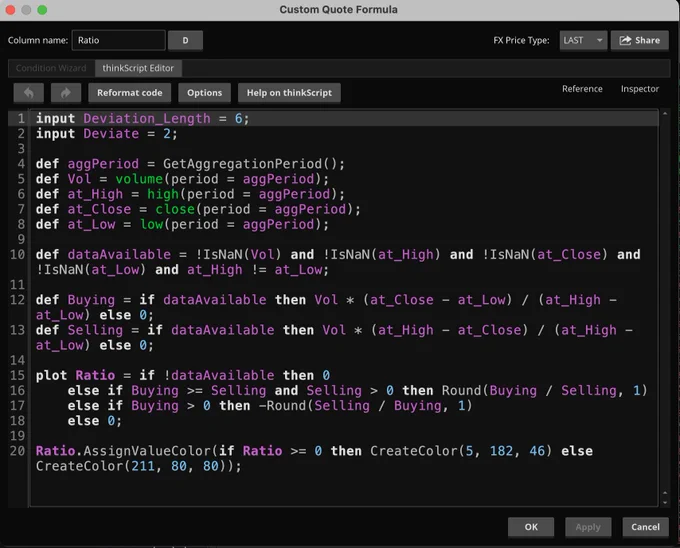680x548 pixels.
Task: Click the undo arrow button
Action: (29, 93)
